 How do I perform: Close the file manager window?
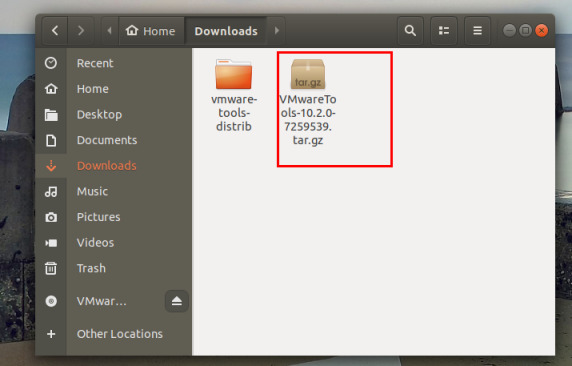pos(542,31)
